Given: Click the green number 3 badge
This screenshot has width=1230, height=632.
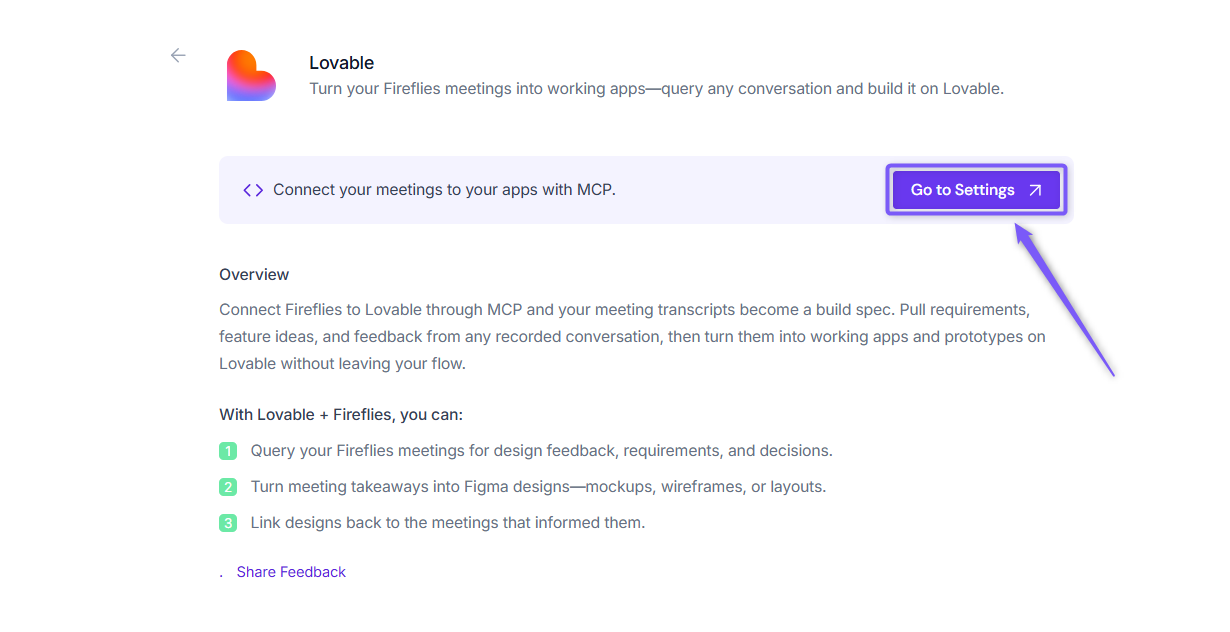Looking at the screenshot, I should coord(228,523).
